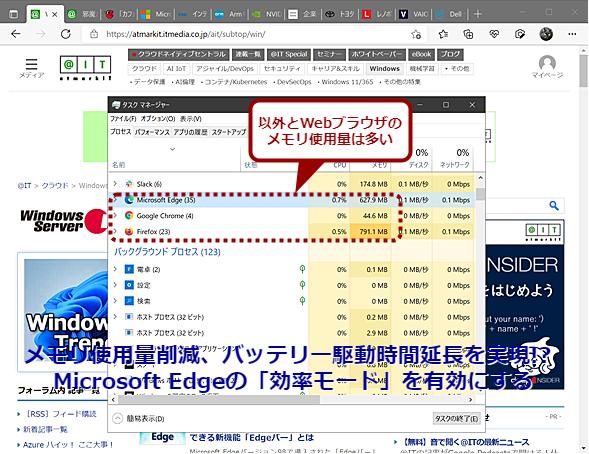Viewport: 589px width, 454px height.
Task: Click the バックグラウンド プロセス (123) heading
Action: coord(167,252)
